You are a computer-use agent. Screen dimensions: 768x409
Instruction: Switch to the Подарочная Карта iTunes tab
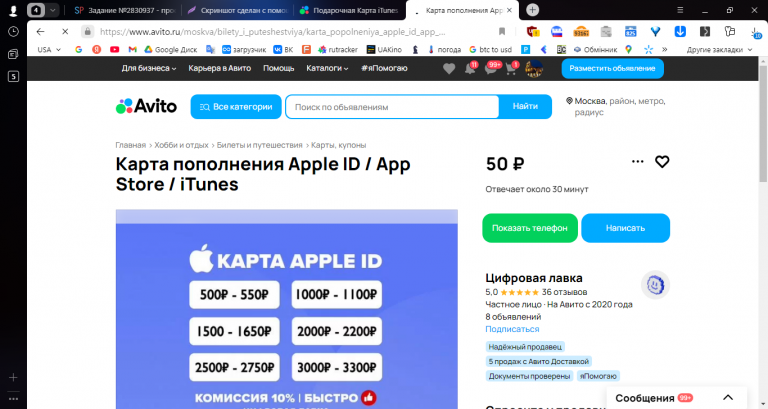pyautogui.click(x=350, y=10)
